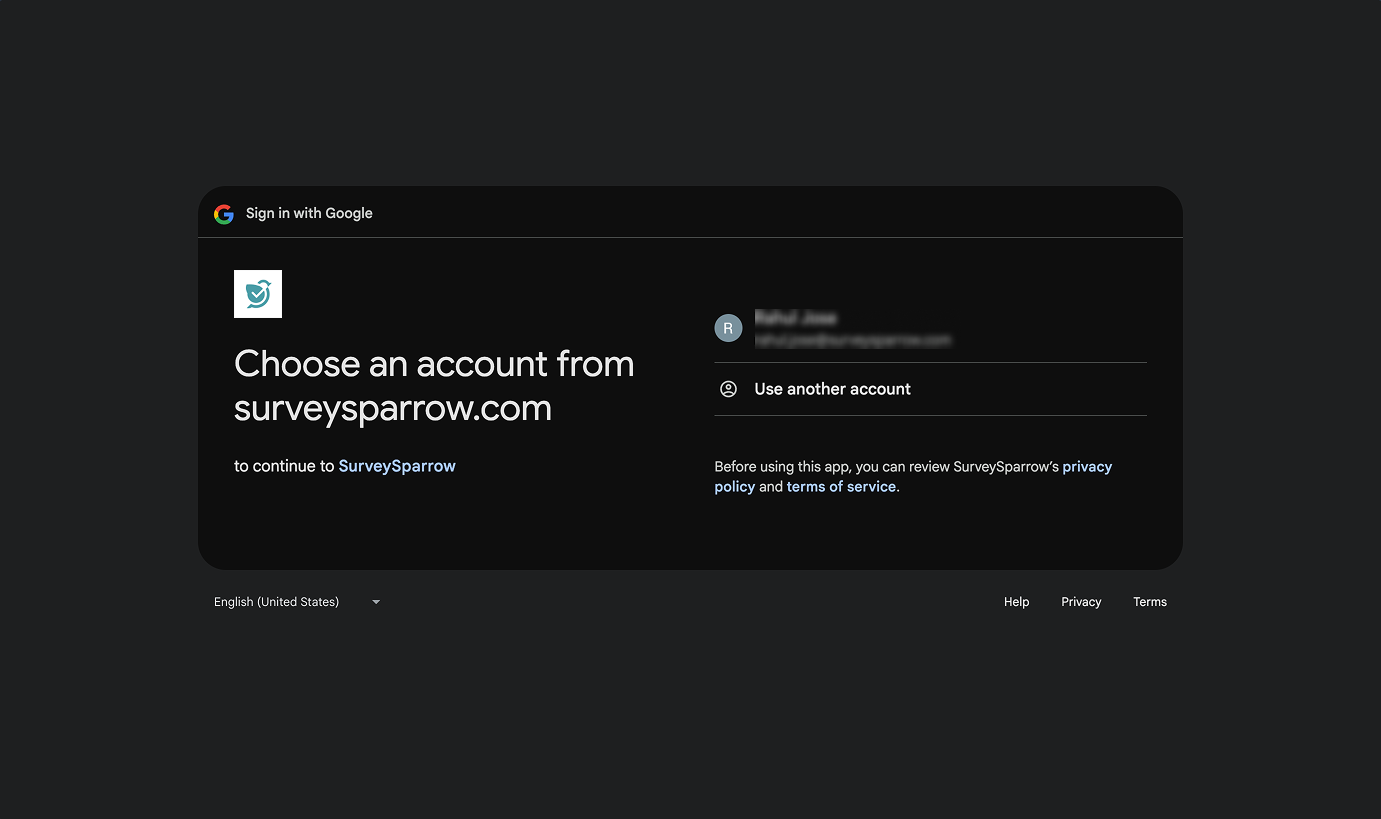Click the 'Choose an account from' heading
1381x819 pixels.
point(433,364)
